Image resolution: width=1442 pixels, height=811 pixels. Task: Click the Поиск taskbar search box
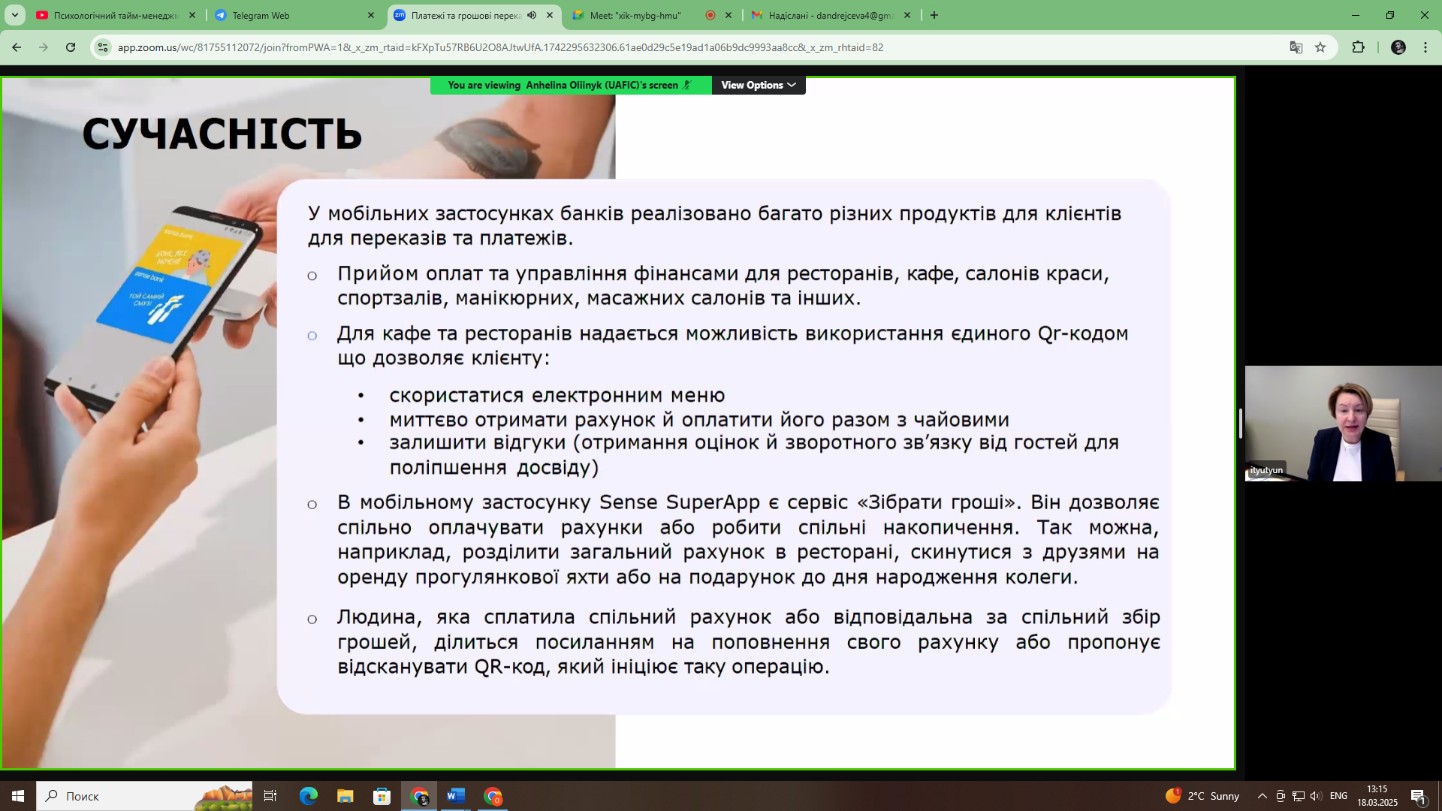[x=145, y=796]
